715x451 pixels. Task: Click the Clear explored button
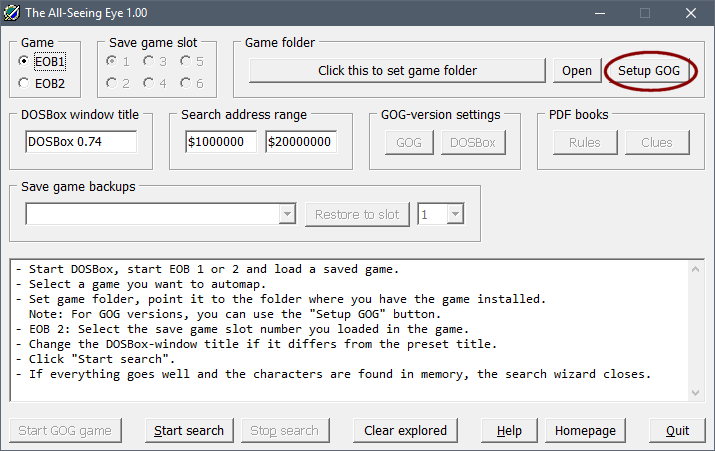pyautogui.click(x=405, y=430)
